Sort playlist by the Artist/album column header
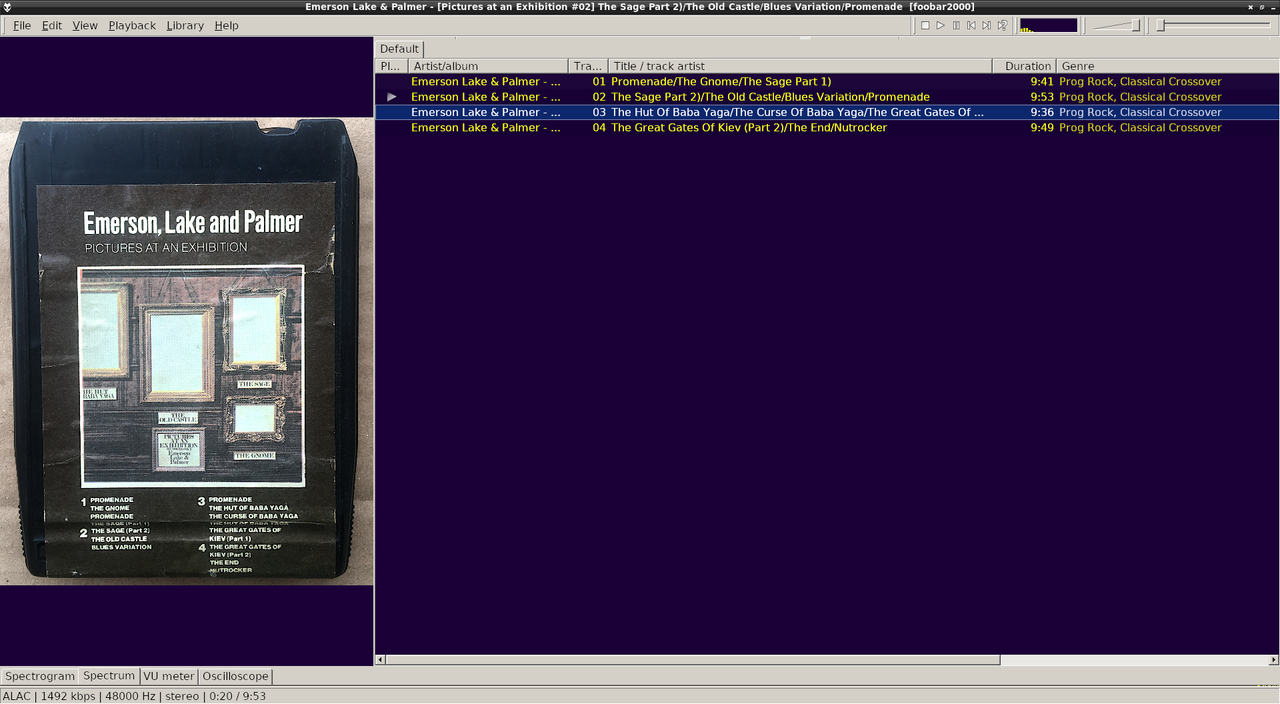This screenshot has width=1280, height=704. coord(488,66)
